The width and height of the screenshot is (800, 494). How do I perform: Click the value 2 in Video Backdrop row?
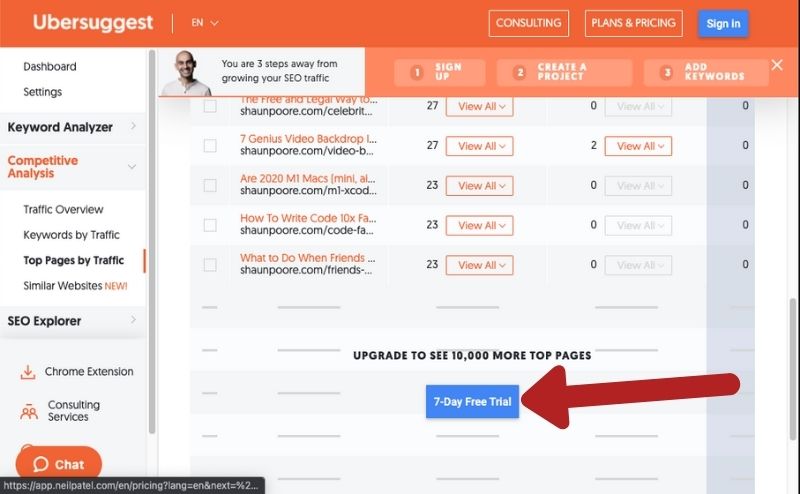pyautogui.click(x=593, y=145)
